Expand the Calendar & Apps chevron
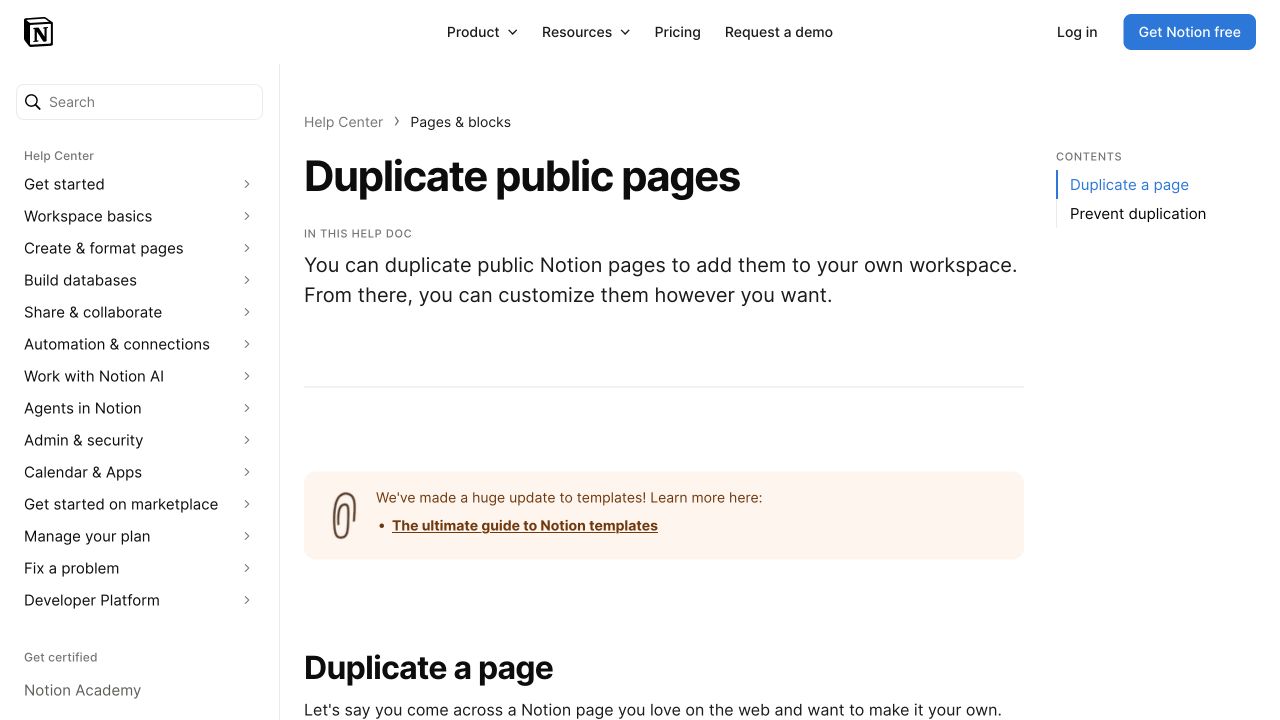Screen dimensions: 1280x720 (x=247, y=472)
